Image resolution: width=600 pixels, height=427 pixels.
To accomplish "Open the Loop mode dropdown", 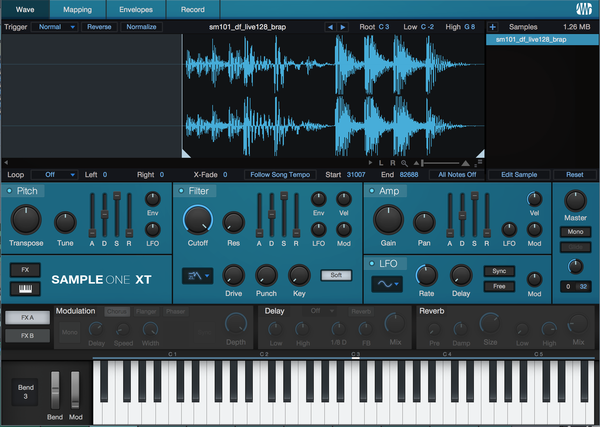I will tap(54, 175).
